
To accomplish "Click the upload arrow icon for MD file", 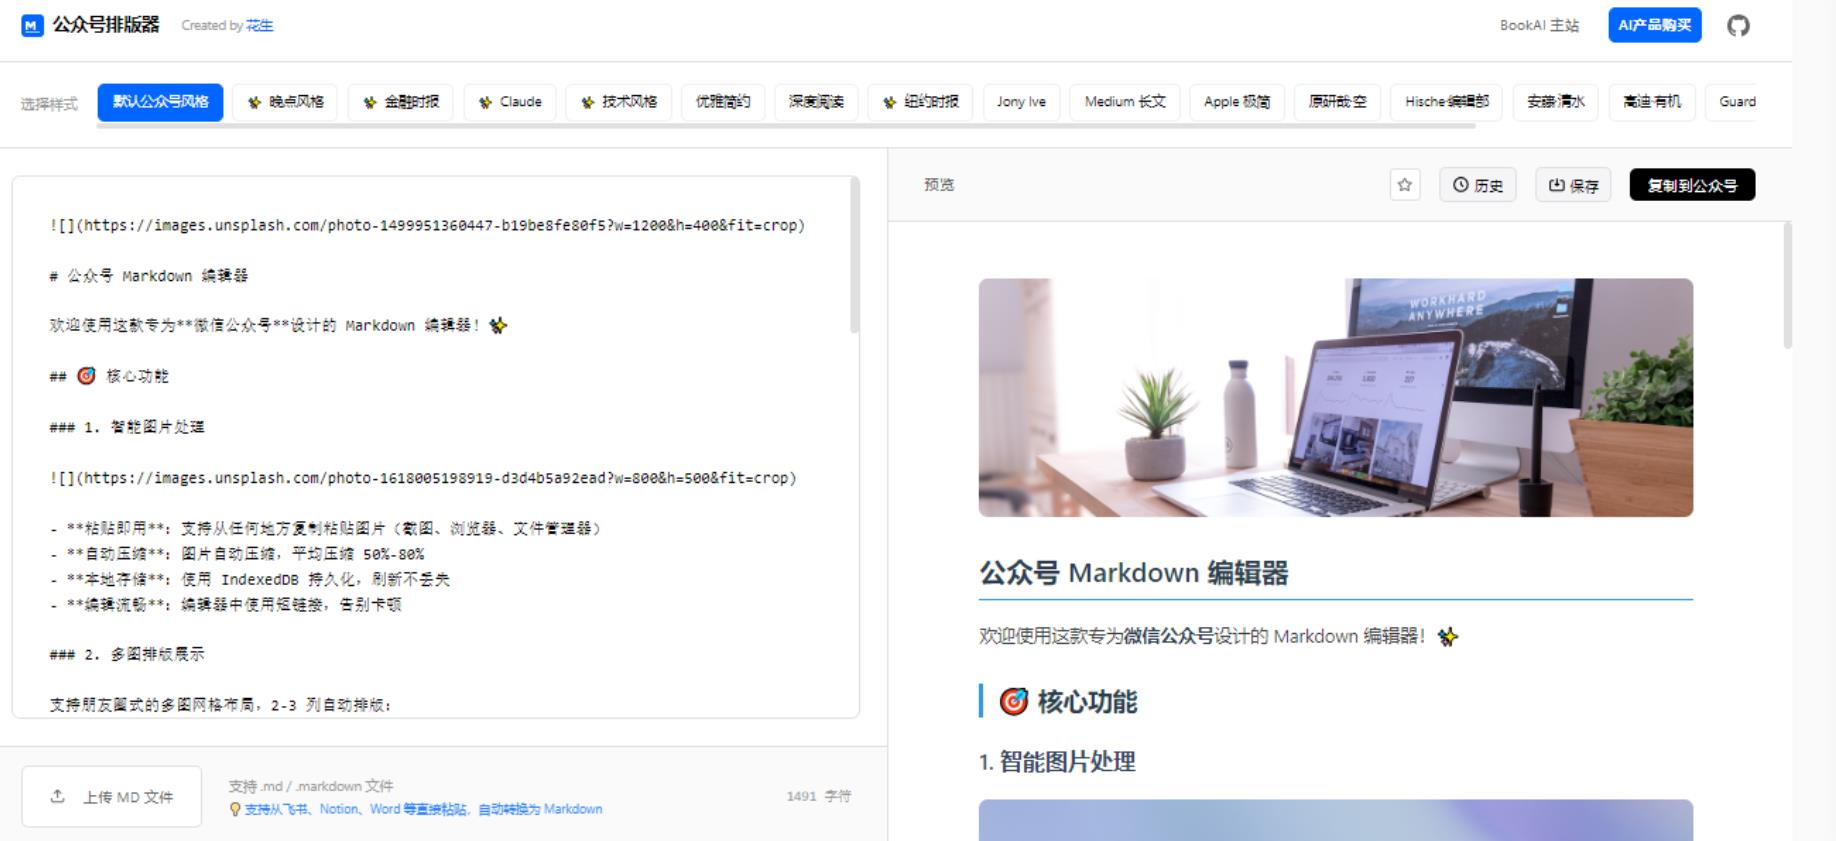I will 58,796.
